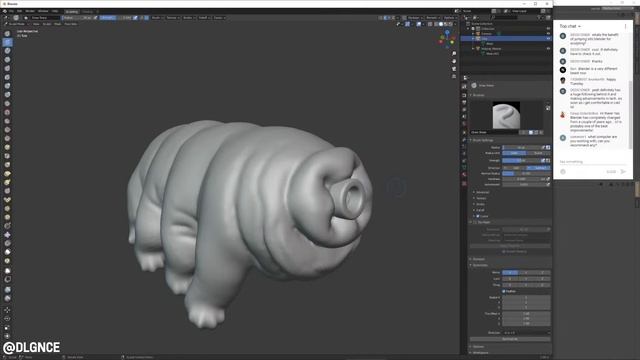Select the Clay Thumb brush
Image resolution: width=640 pixels, height=360 pixels.
7,69
